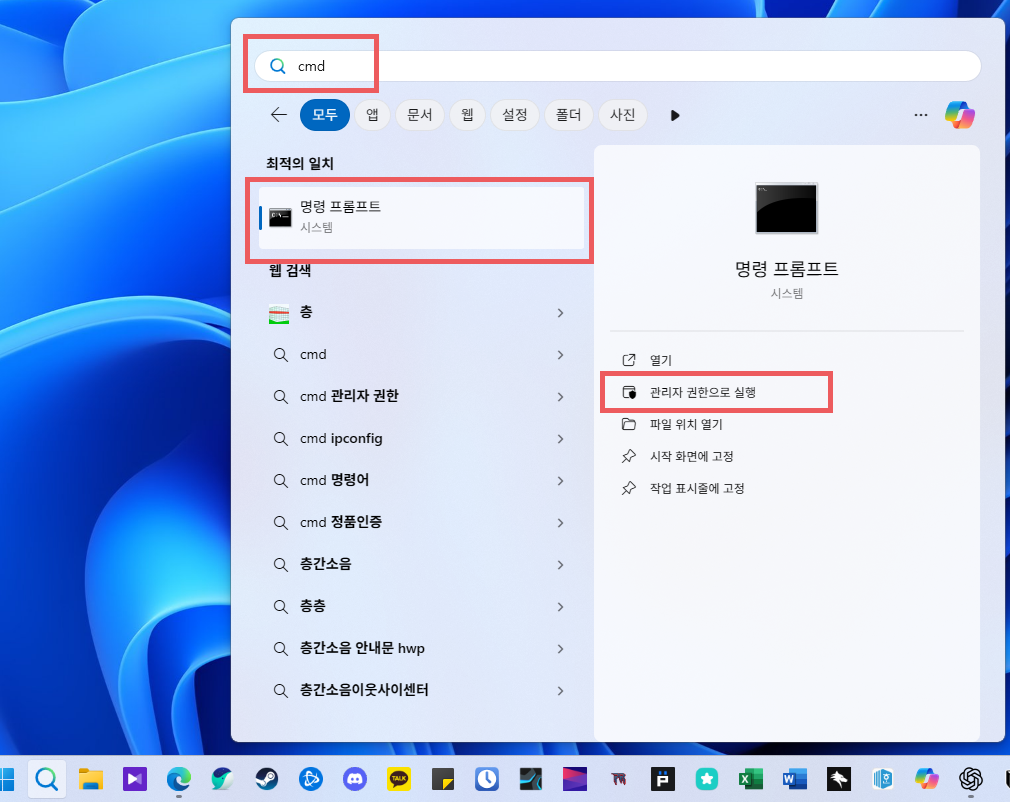Open Copilot from search panel header
This screenshot has width=1010, height=802.
pos(960,115)
